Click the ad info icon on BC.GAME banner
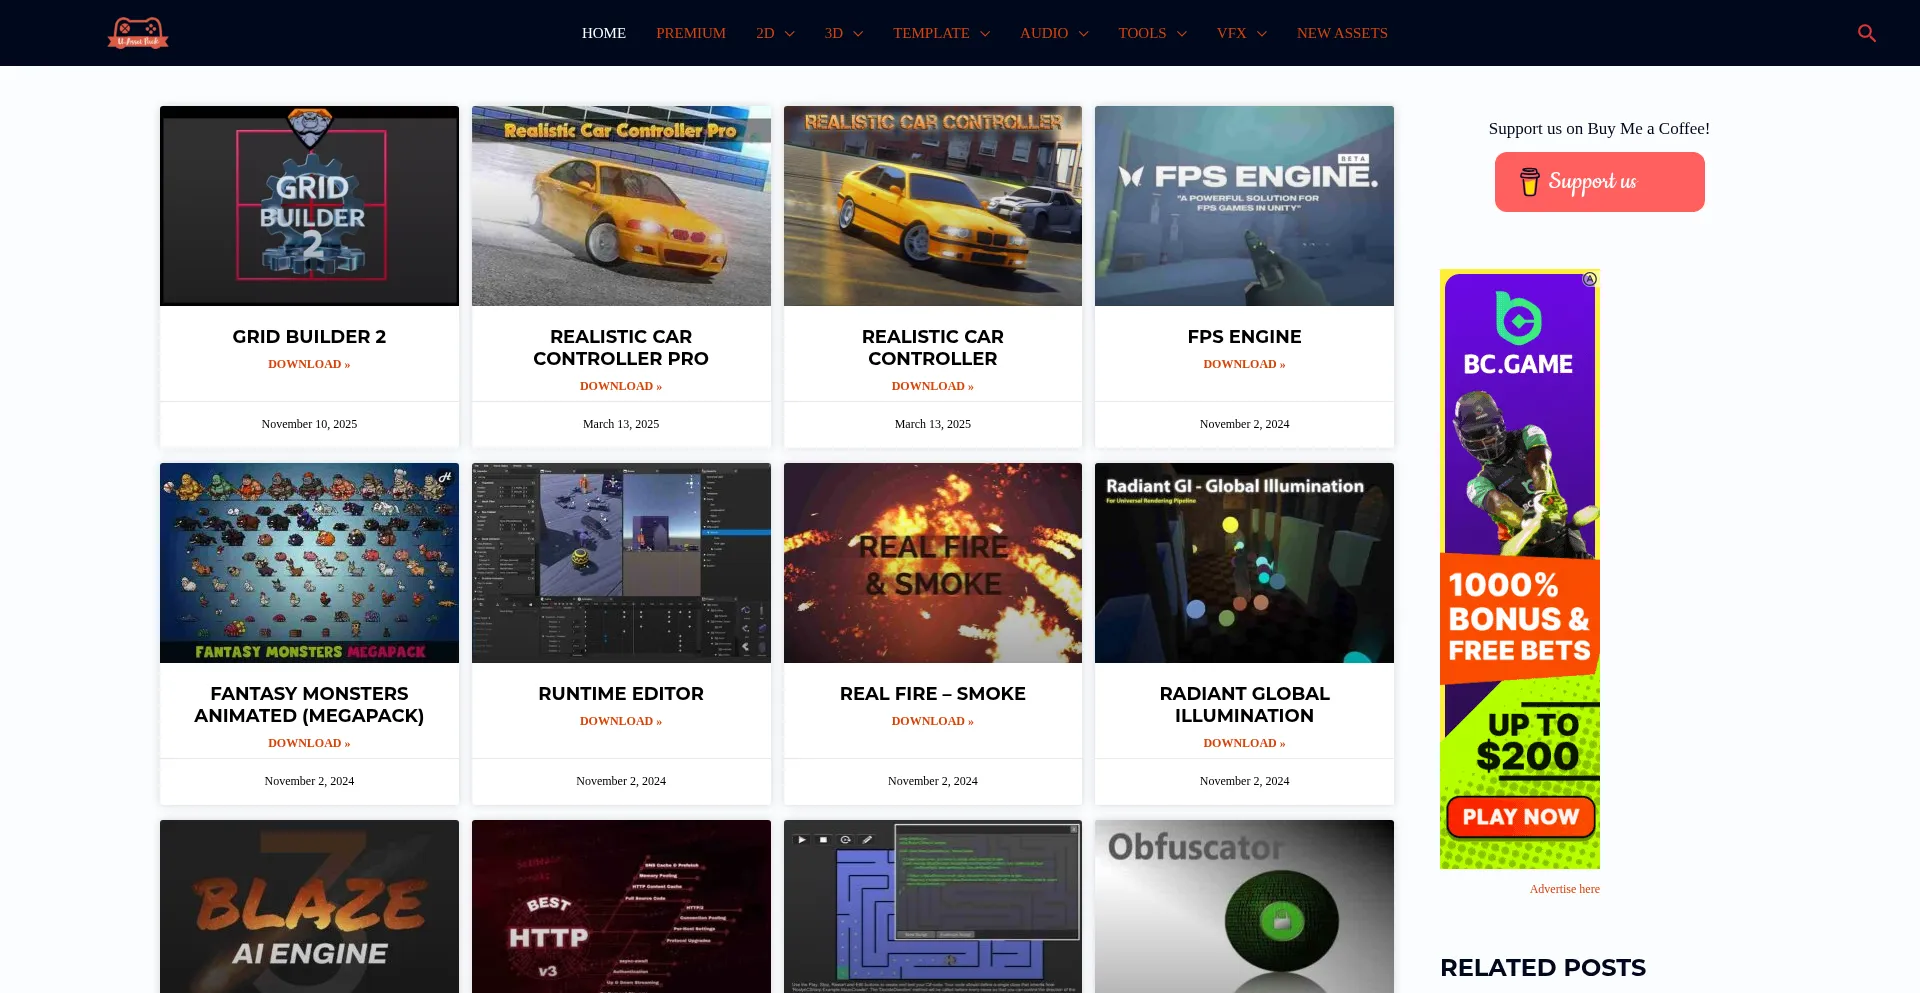 tap(1589, 279)
